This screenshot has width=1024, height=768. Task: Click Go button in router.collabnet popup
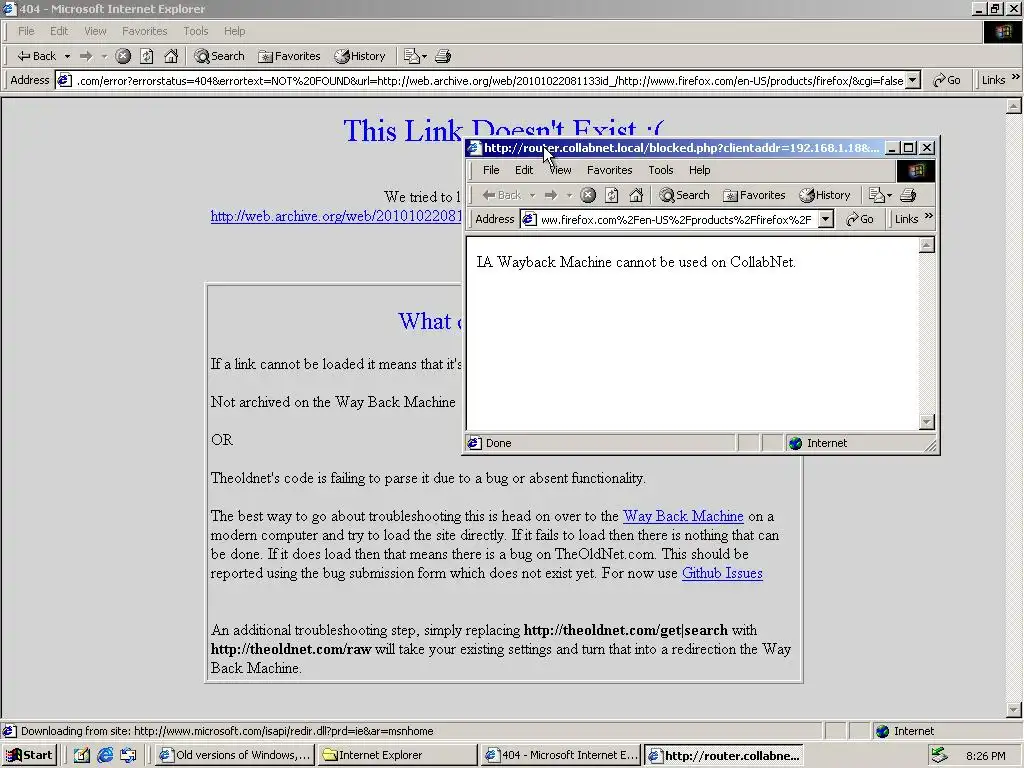tap(859, 219)
